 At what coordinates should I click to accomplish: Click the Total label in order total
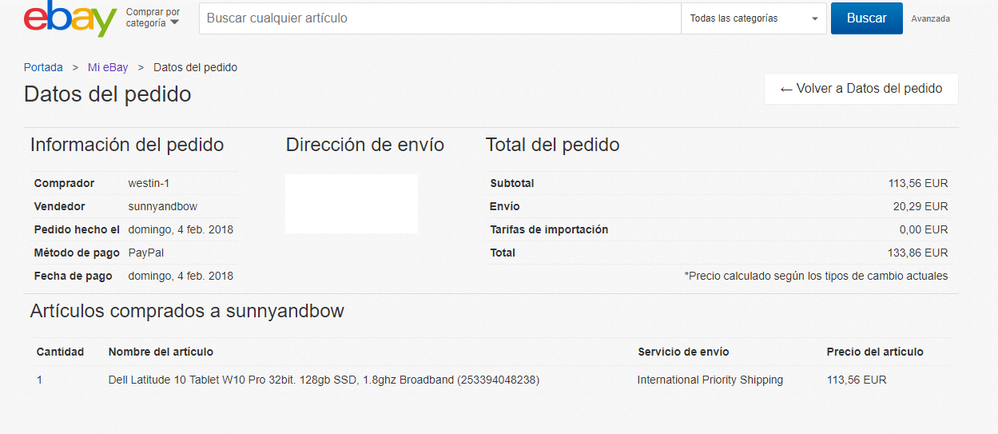503,253
